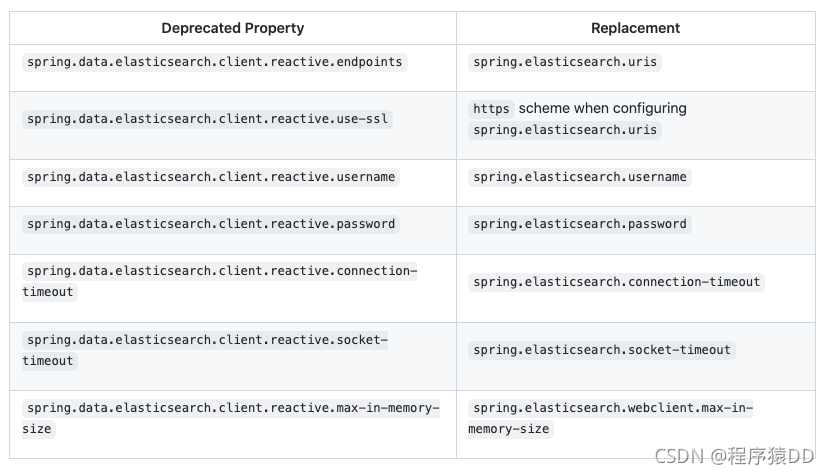Click the reactive.connection-timeout deprecated property
Screen dimensions: 829x474
point(219,281)
